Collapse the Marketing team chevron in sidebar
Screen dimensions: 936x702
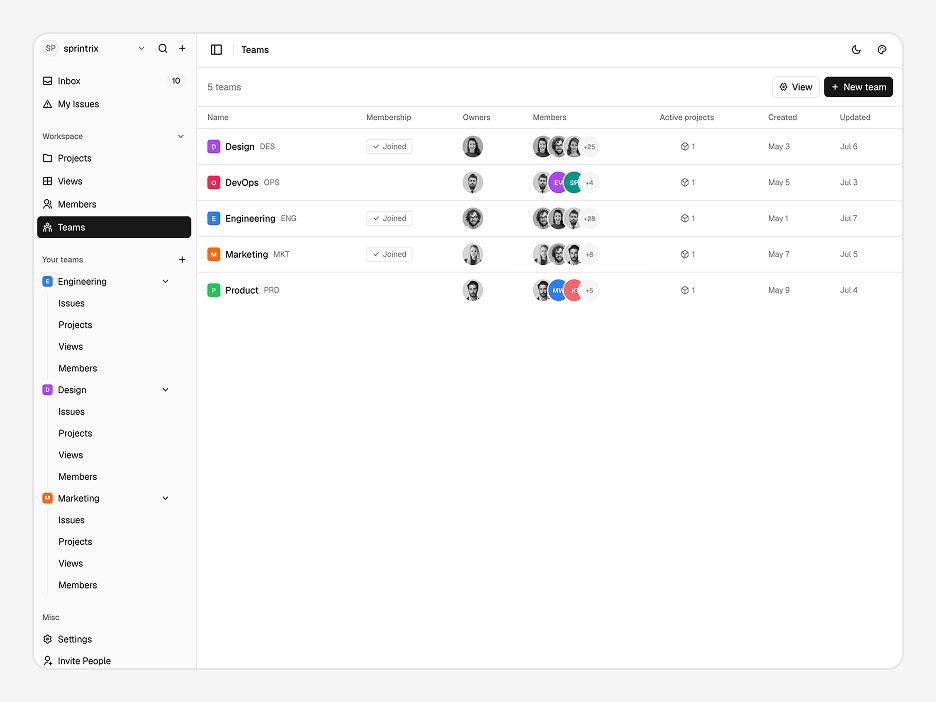pyautogui.click(x=165, y=498)
